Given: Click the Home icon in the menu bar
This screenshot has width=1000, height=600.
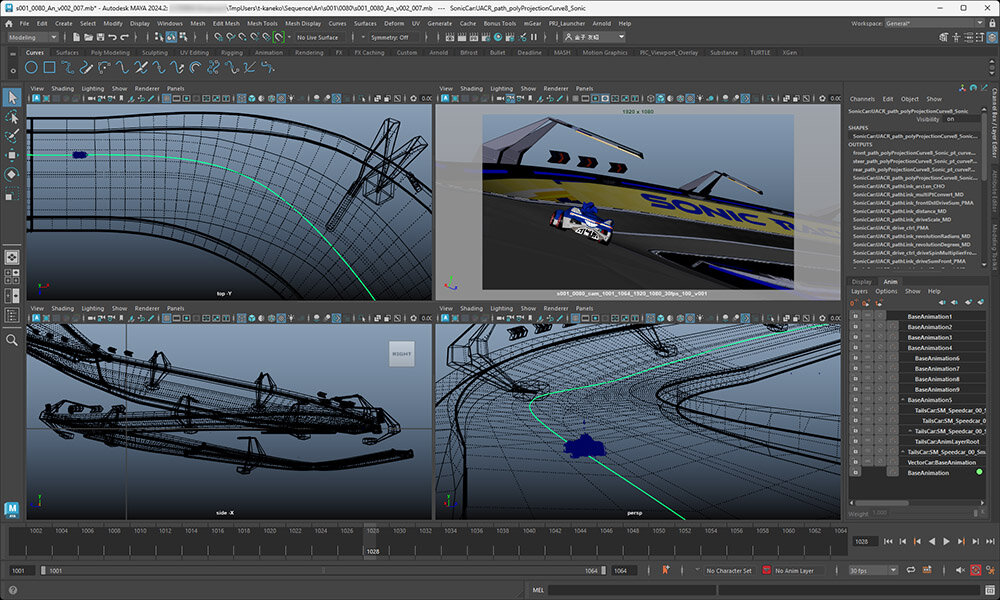Looking at the screenshot, I should click(9, 24).
